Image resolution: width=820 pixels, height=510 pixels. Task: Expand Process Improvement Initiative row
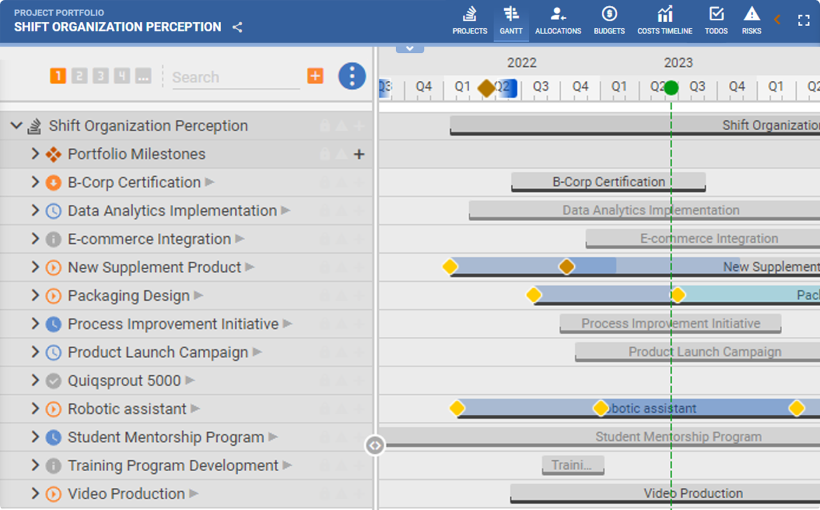pos(35,323)
